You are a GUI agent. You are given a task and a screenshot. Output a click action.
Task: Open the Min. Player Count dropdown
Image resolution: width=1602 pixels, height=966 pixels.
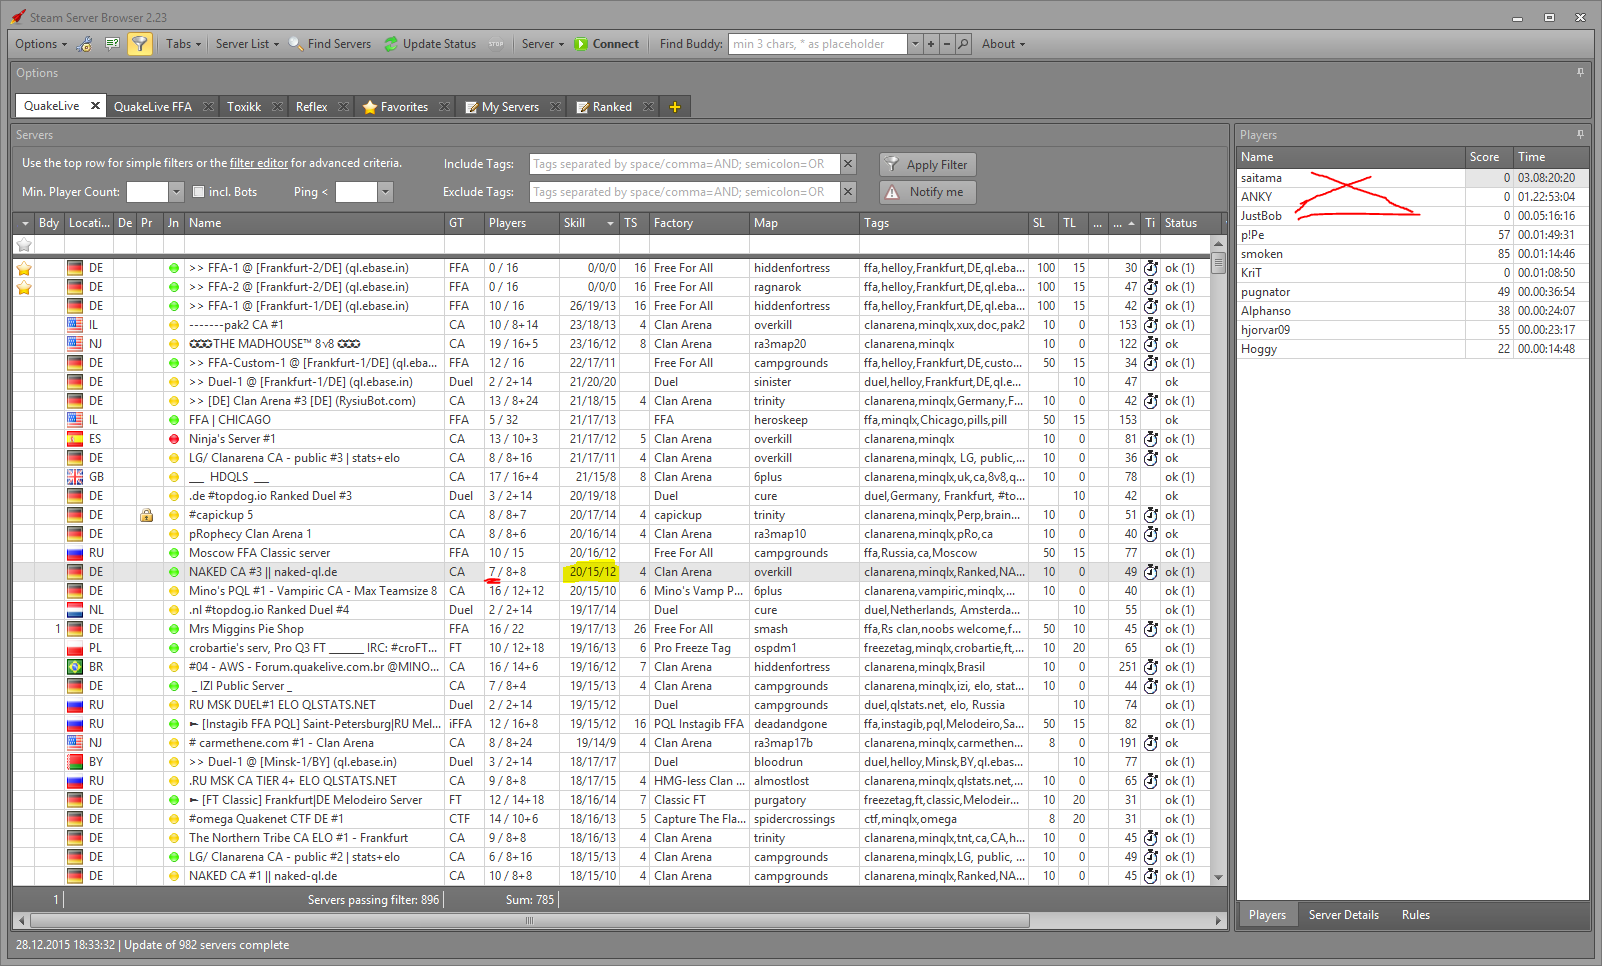(x=176, y=192)
